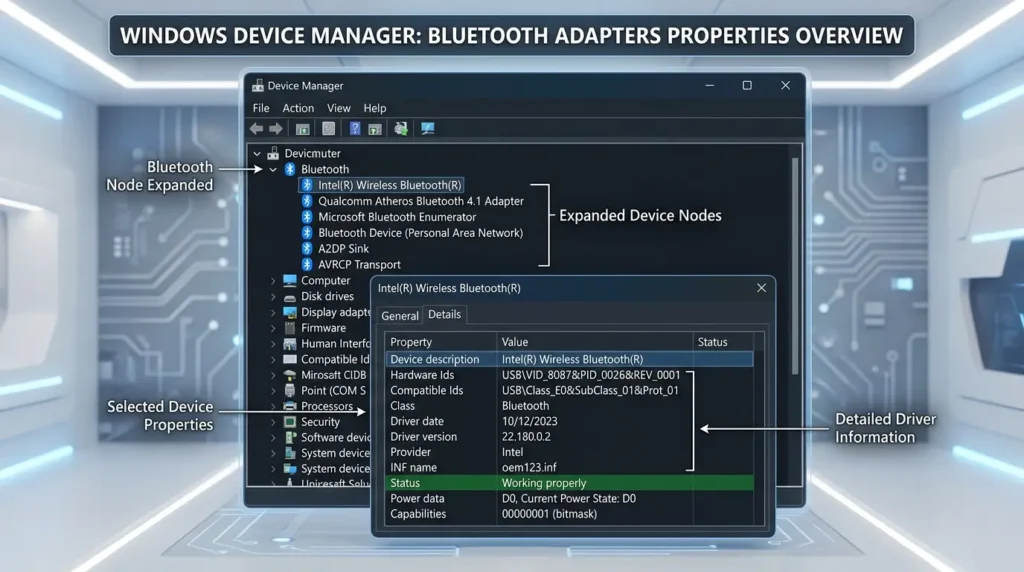
Task: Open the gray Properties sheet toolbar icon
Action: pyautogui.click(x=328, y=129)
